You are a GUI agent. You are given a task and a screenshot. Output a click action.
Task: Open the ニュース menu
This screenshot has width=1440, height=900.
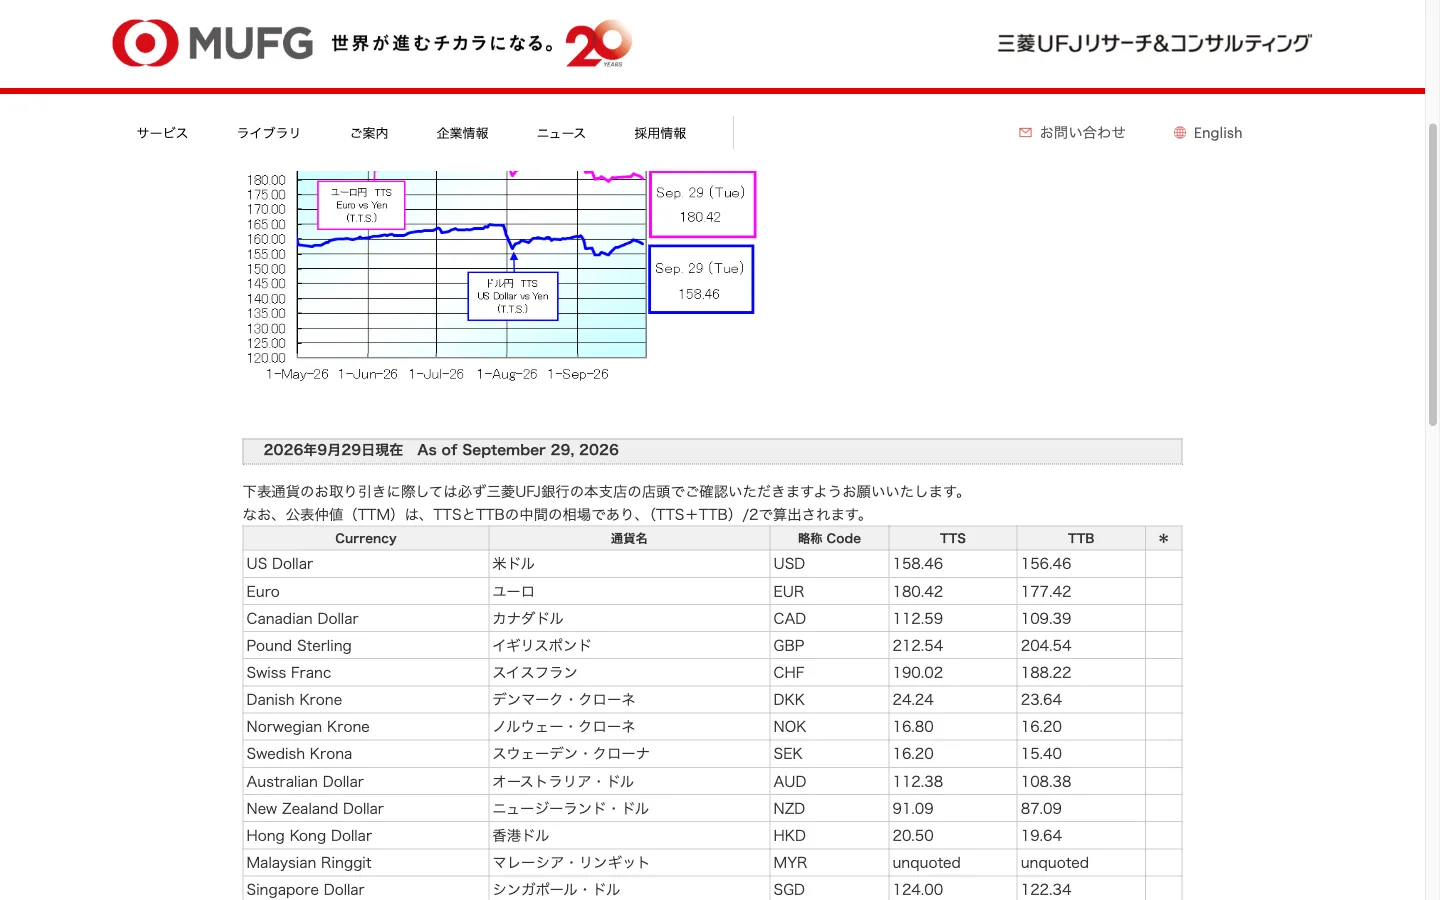[561, 133]
